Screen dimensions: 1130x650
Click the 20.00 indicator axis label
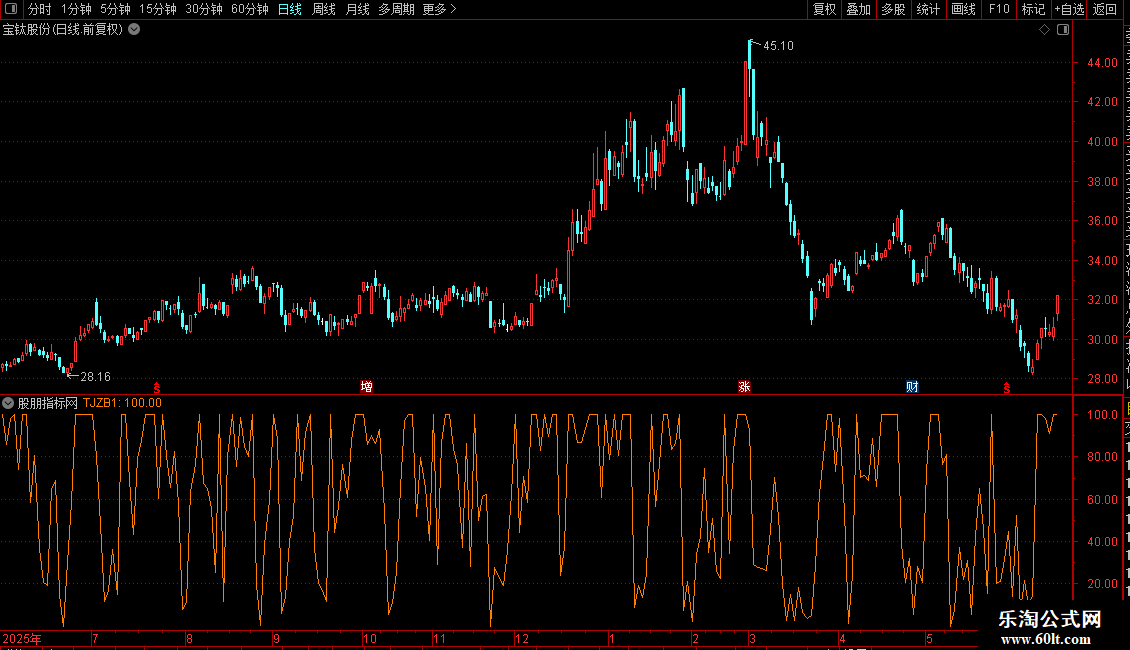(x=1103, y=584)
